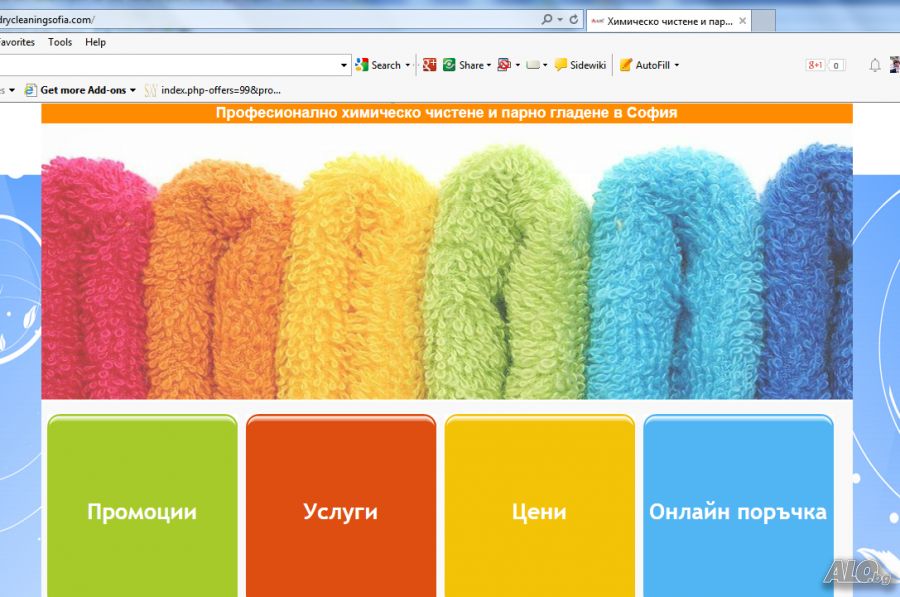Click the Google Search toolbar button

click(378, 65)
